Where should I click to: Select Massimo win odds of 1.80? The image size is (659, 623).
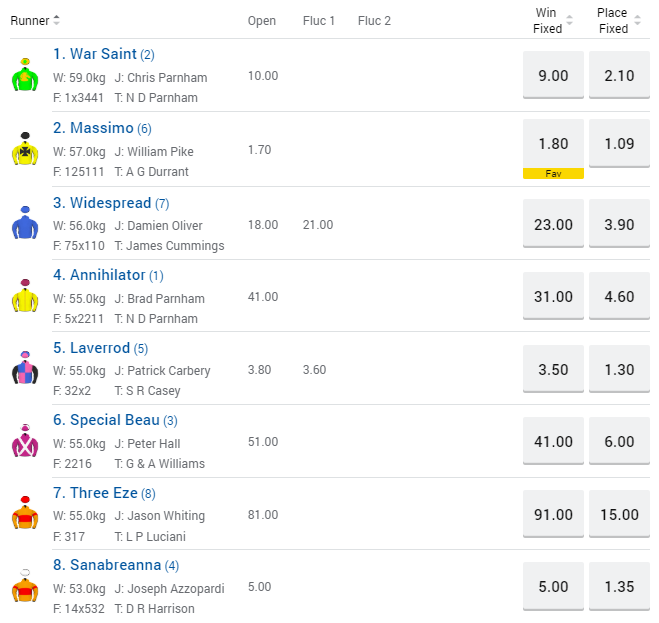coord(553,143)
